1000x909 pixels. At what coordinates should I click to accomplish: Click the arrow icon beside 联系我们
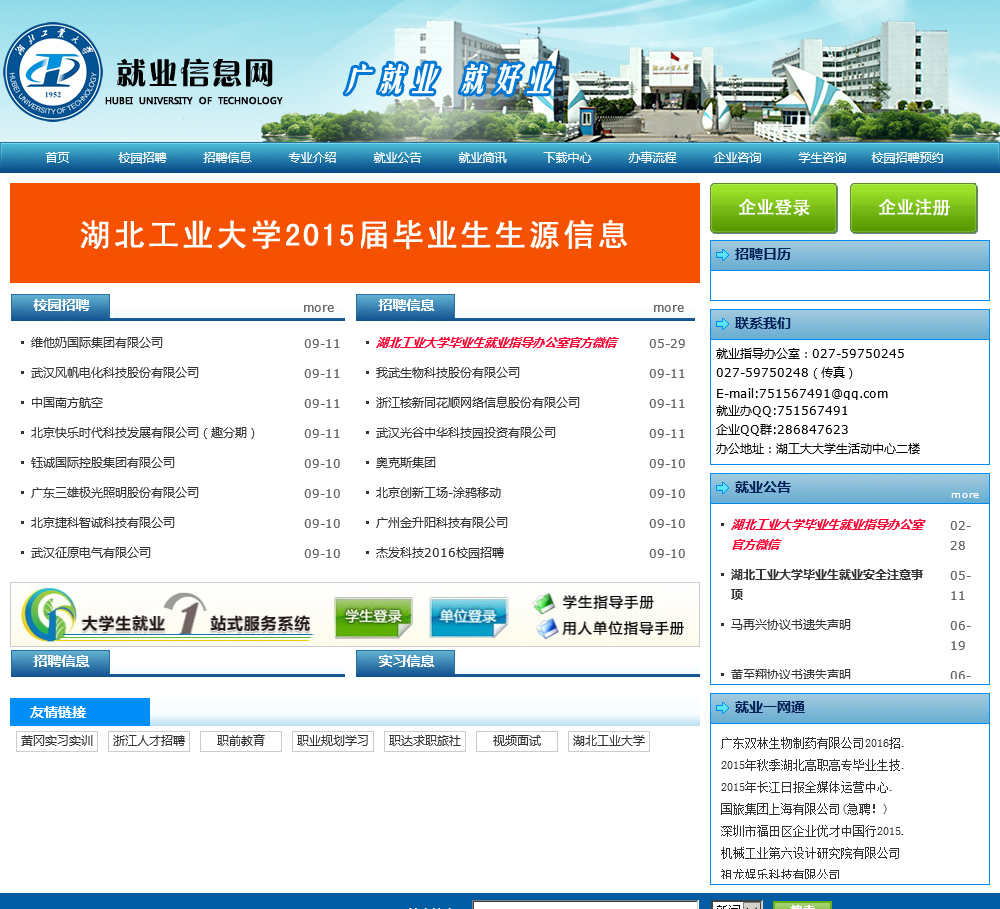coord(722,324)
